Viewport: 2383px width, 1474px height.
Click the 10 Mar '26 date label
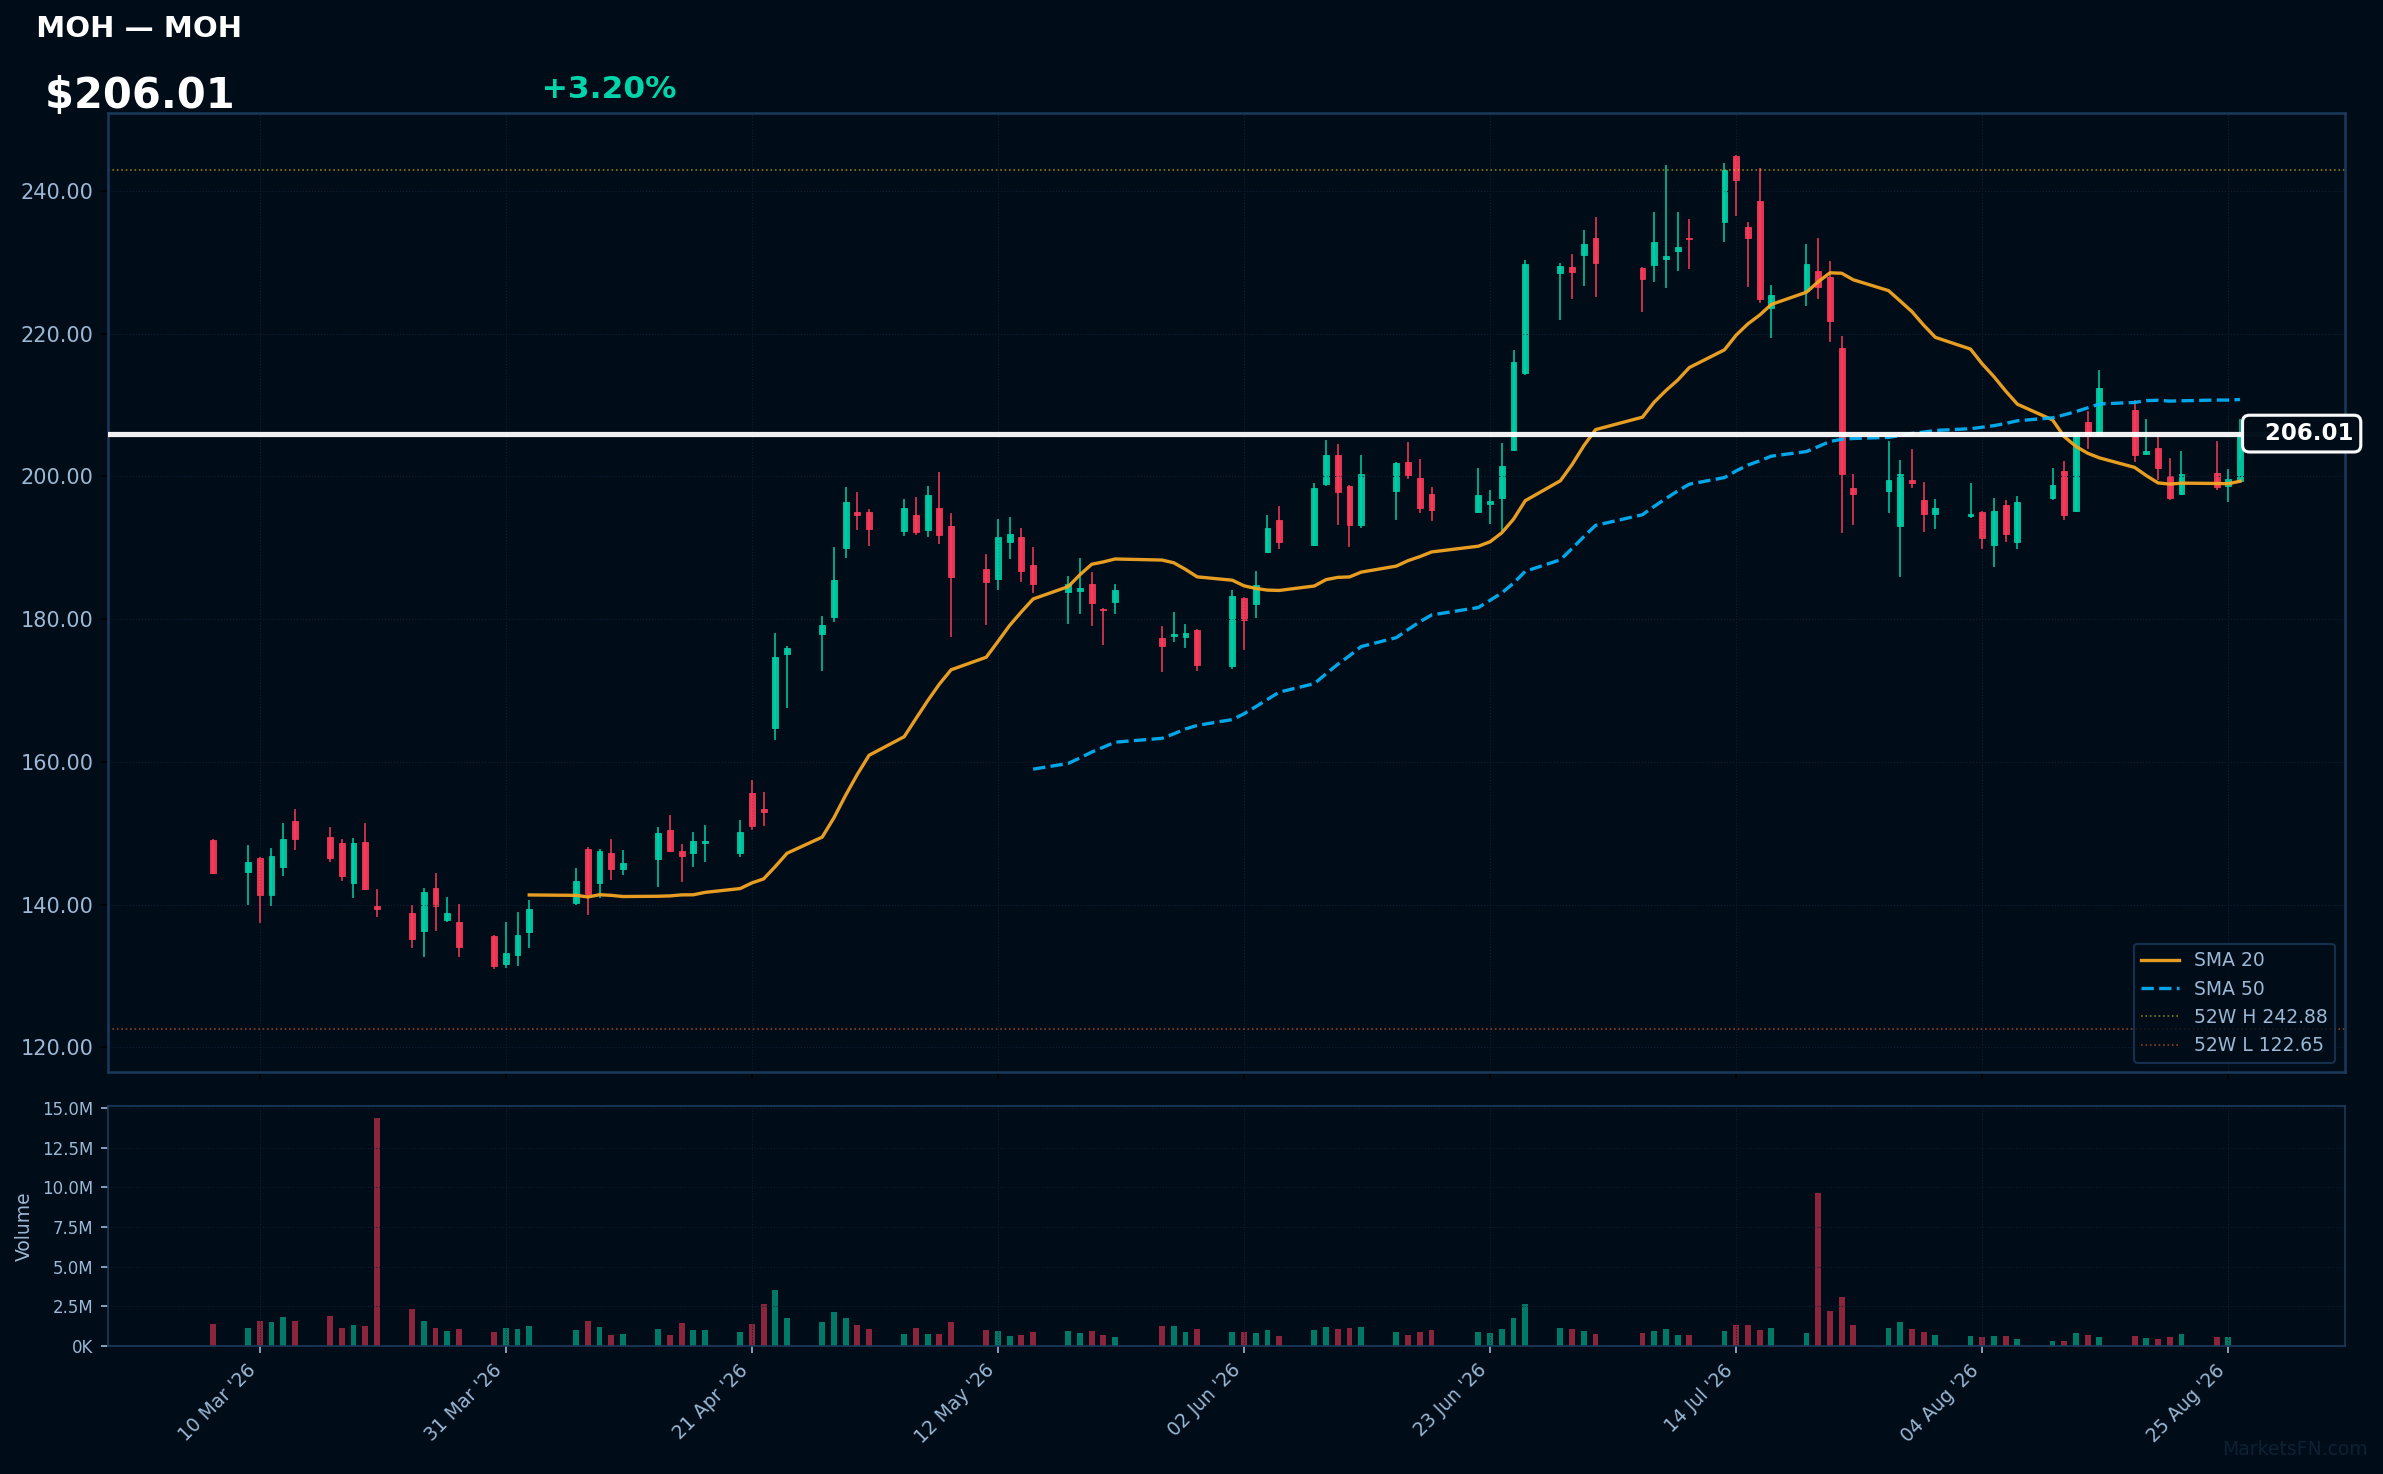217,1402
